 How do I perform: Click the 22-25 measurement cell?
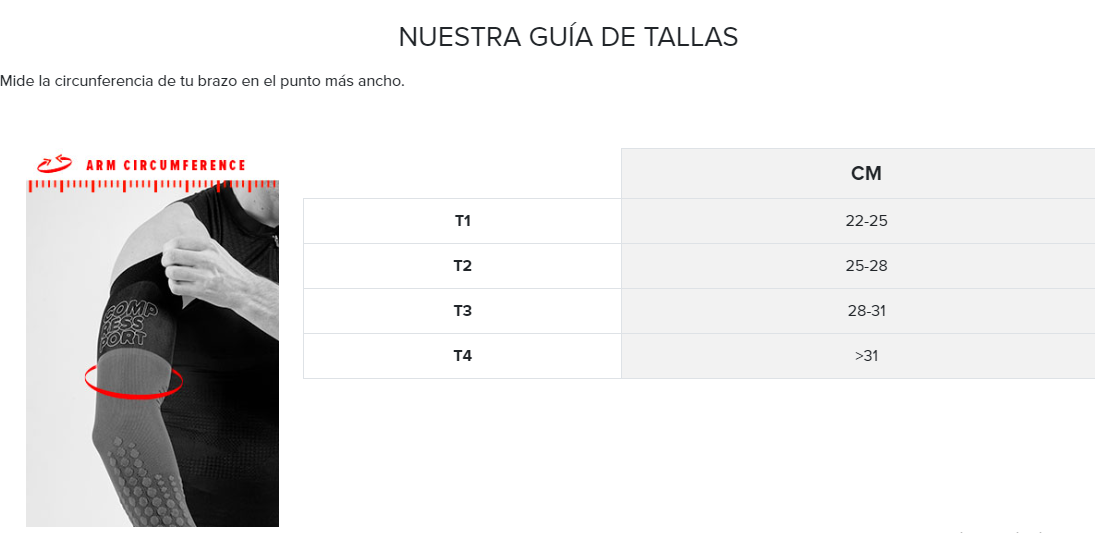click(866, 221)
